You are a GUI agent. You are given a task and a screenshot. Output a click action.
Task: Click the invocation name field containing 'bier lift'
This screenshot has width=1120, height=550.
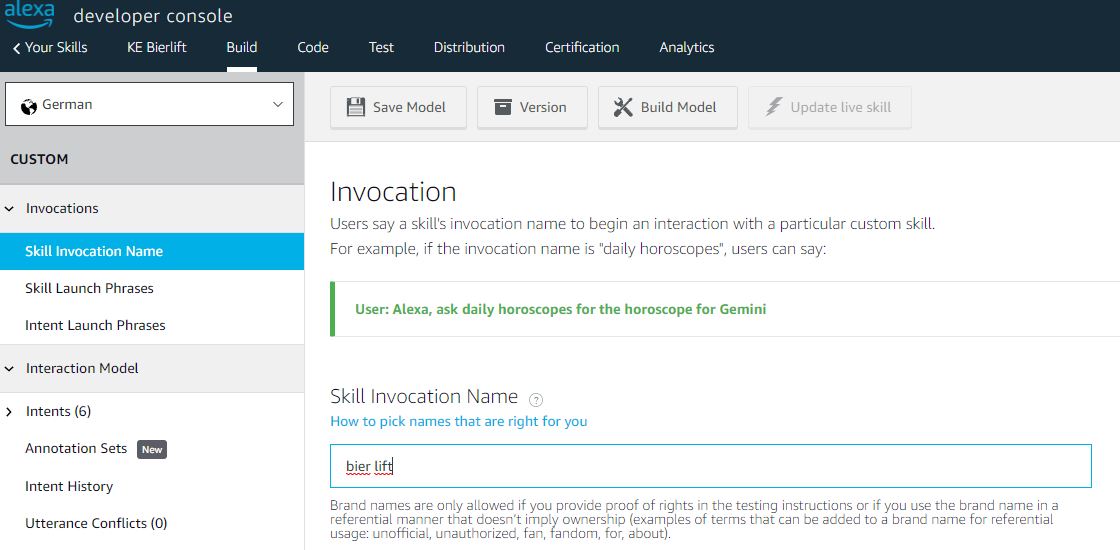pos(711,466)
